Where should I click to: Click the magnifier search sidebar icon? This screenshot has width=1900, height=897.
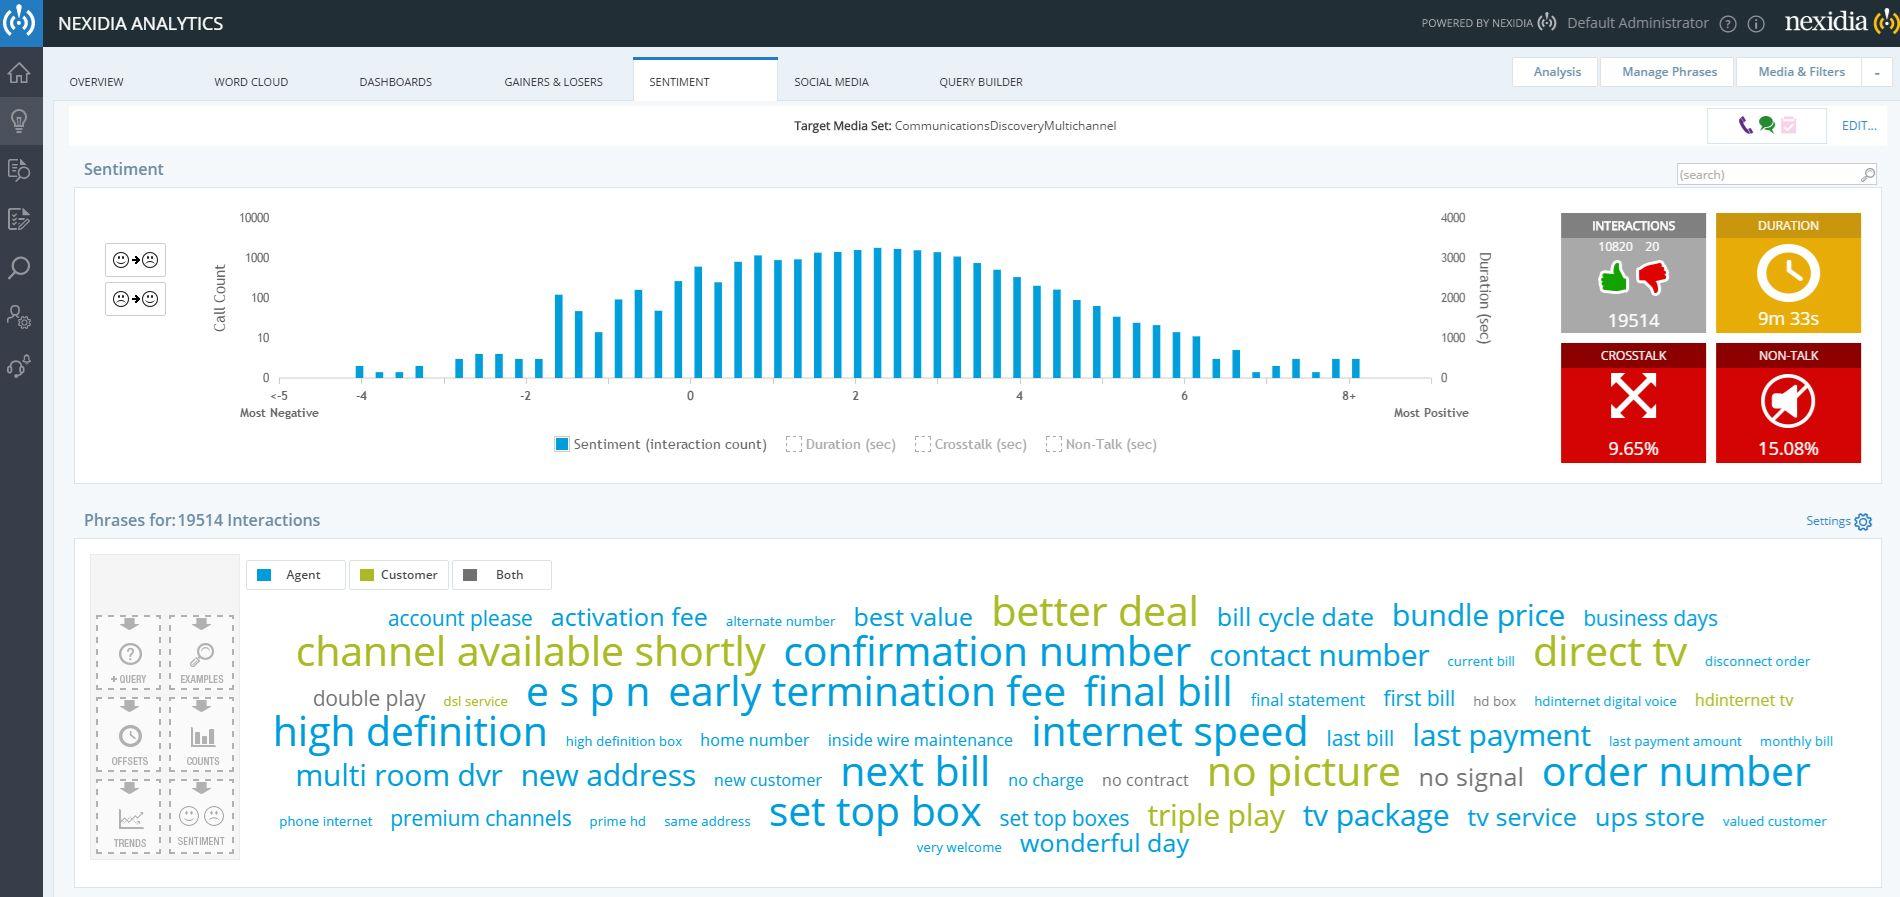pos(19,268)
